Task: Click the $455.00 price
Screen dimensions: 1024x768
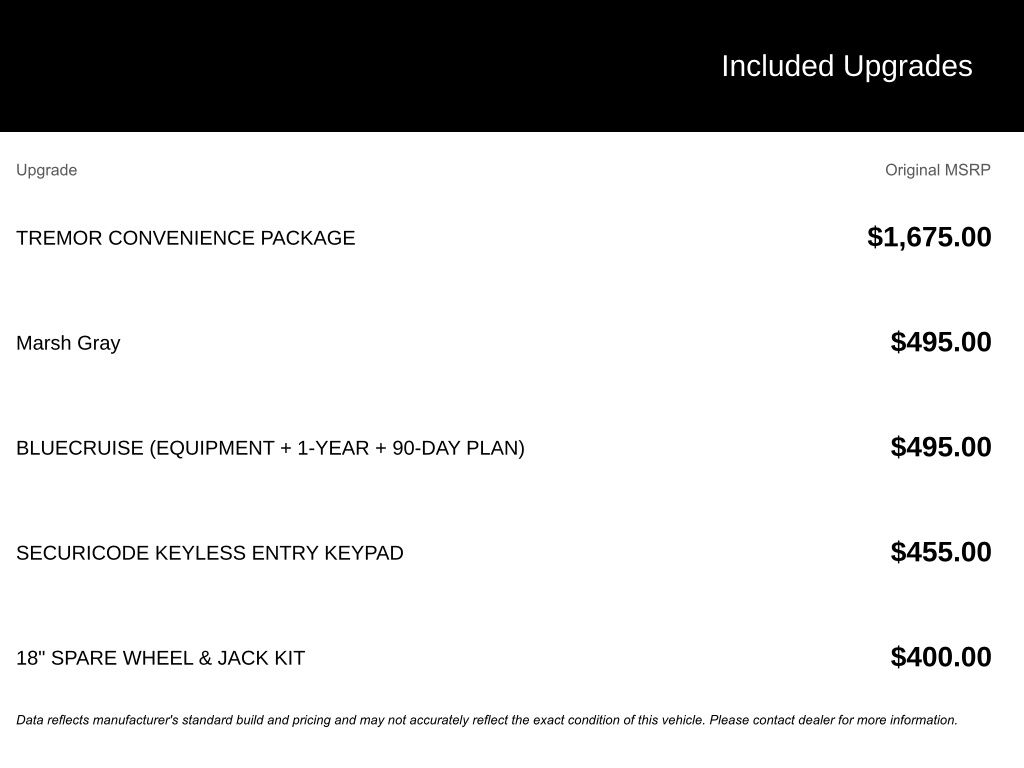Action: pyautogui.click(x=941, y=552)
